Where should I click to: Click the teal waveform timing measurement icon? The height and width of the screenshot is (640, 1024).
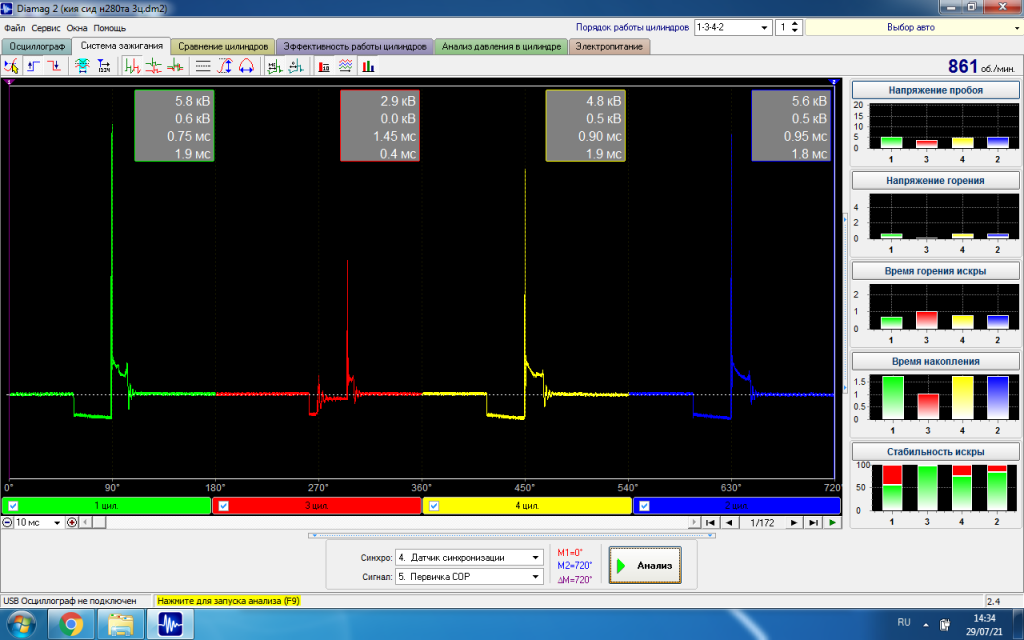296,66
